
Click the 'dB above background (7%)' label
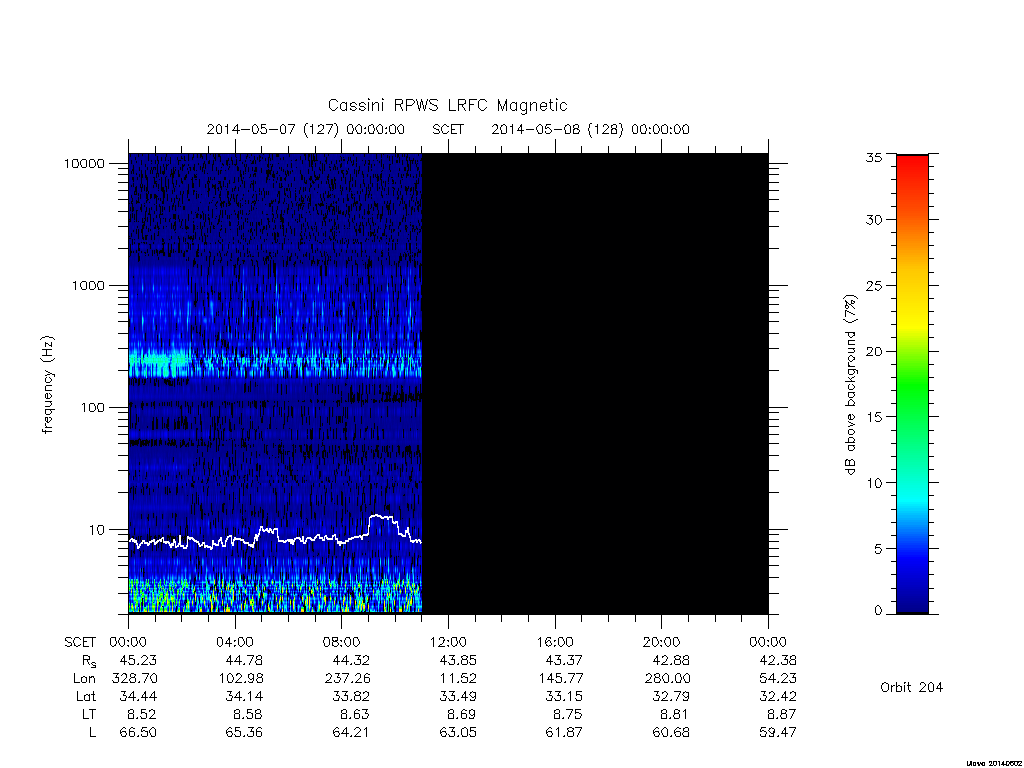850,385
